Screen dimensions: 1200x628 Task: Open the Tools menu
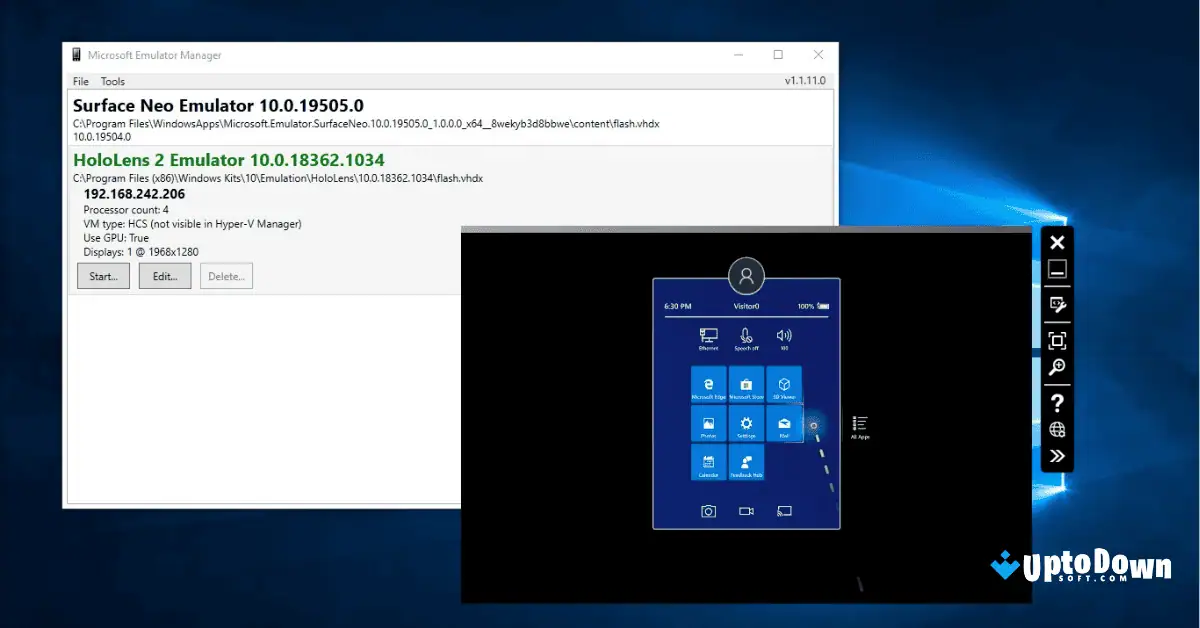click(112, 81)
